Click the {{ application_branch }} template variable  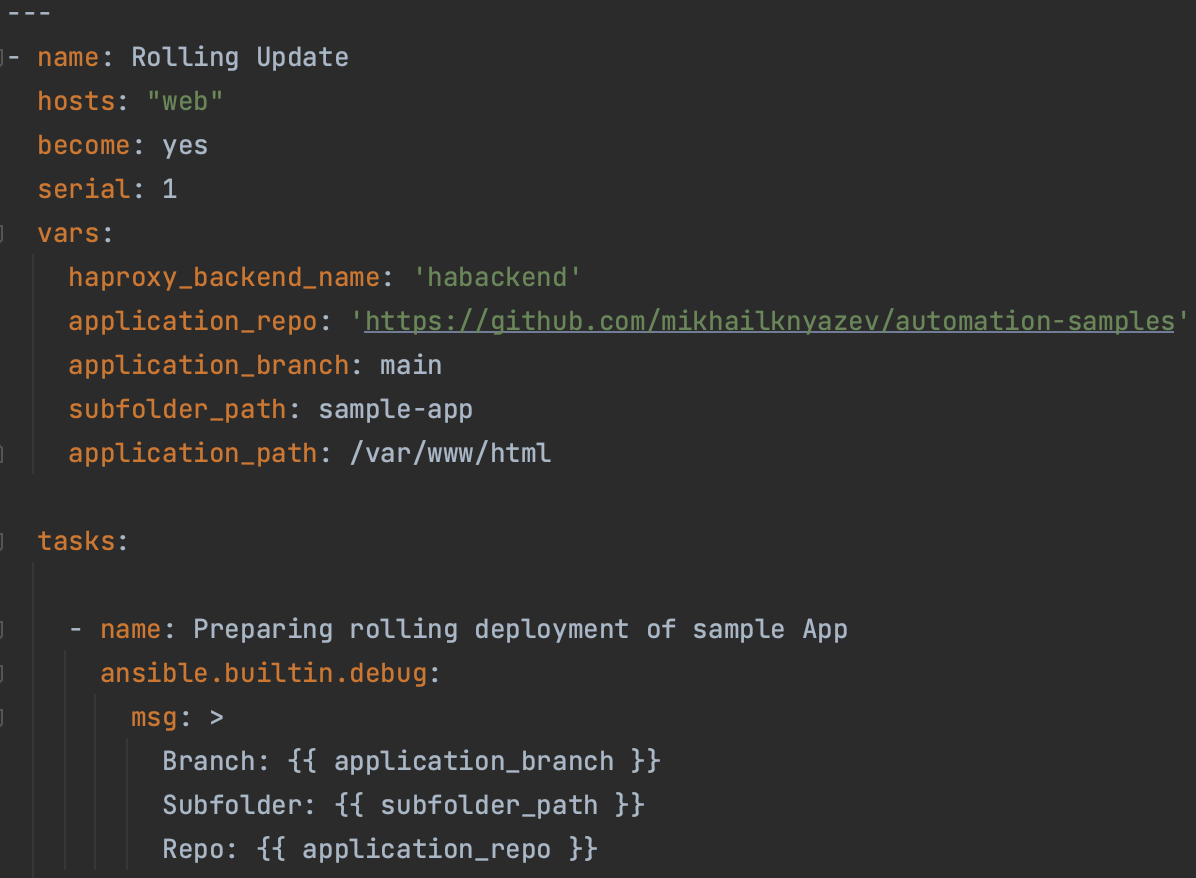click(x=474, y=761)
